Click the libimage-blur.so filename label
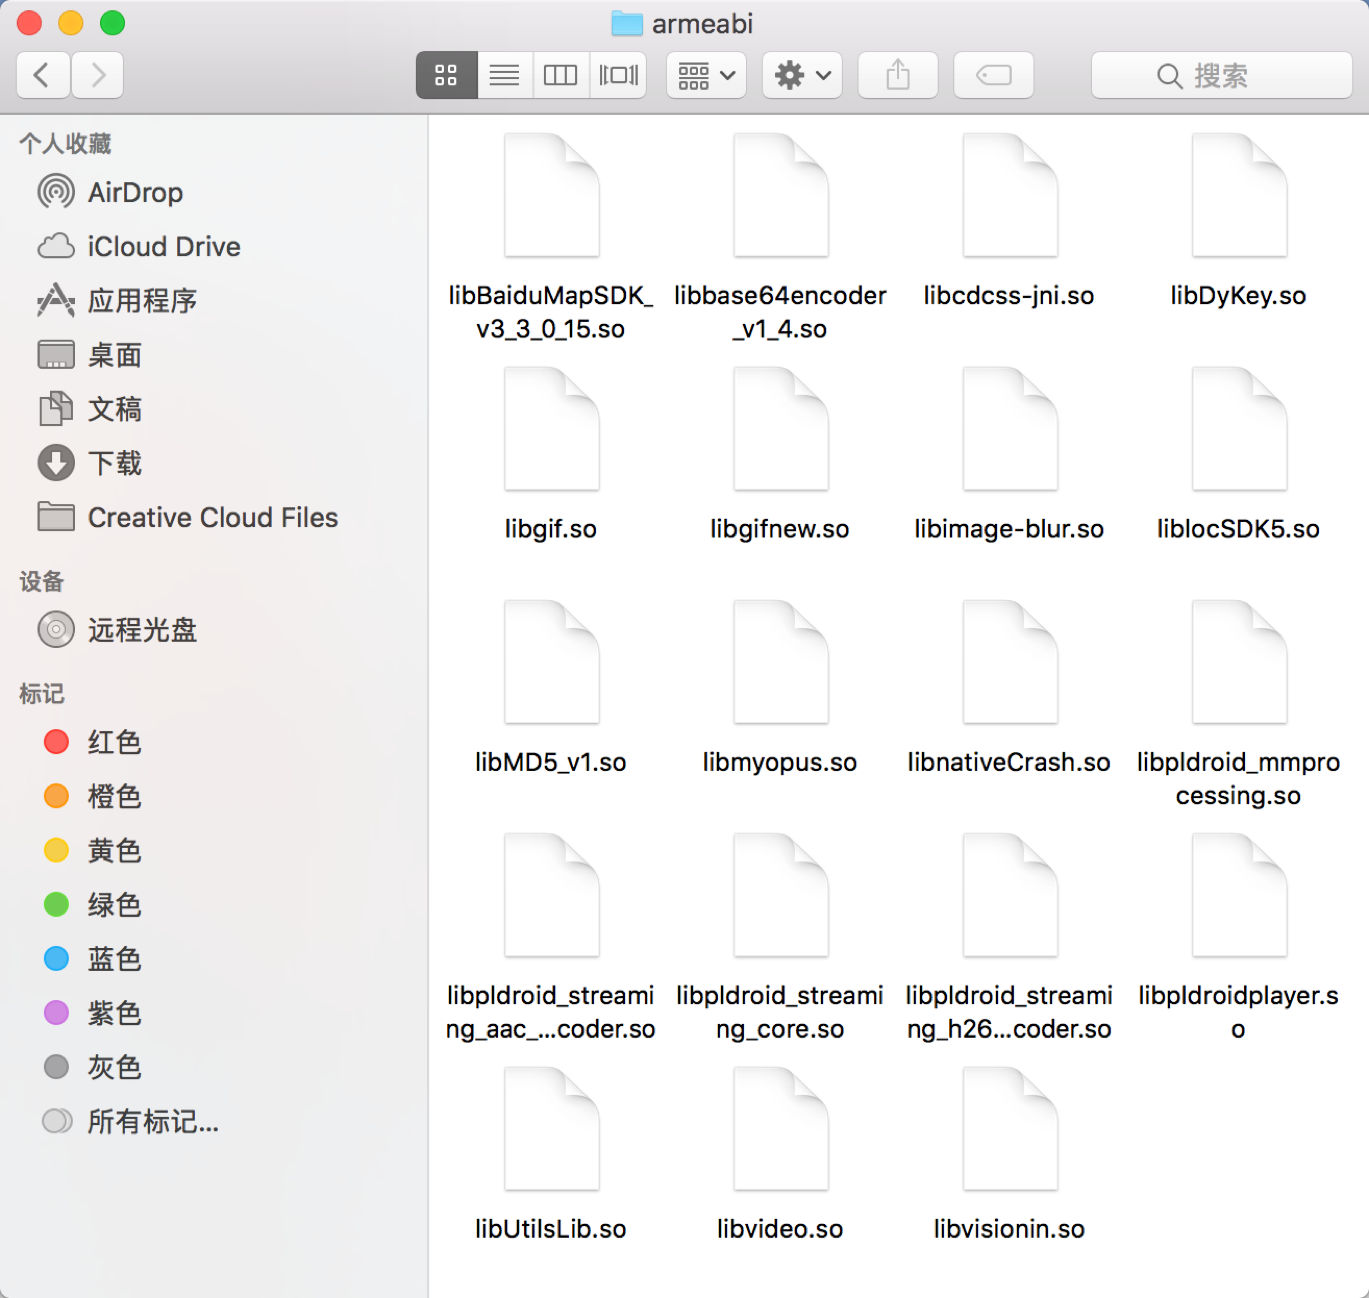This screenshot has height=1298, width=1369. point(1009,529)
